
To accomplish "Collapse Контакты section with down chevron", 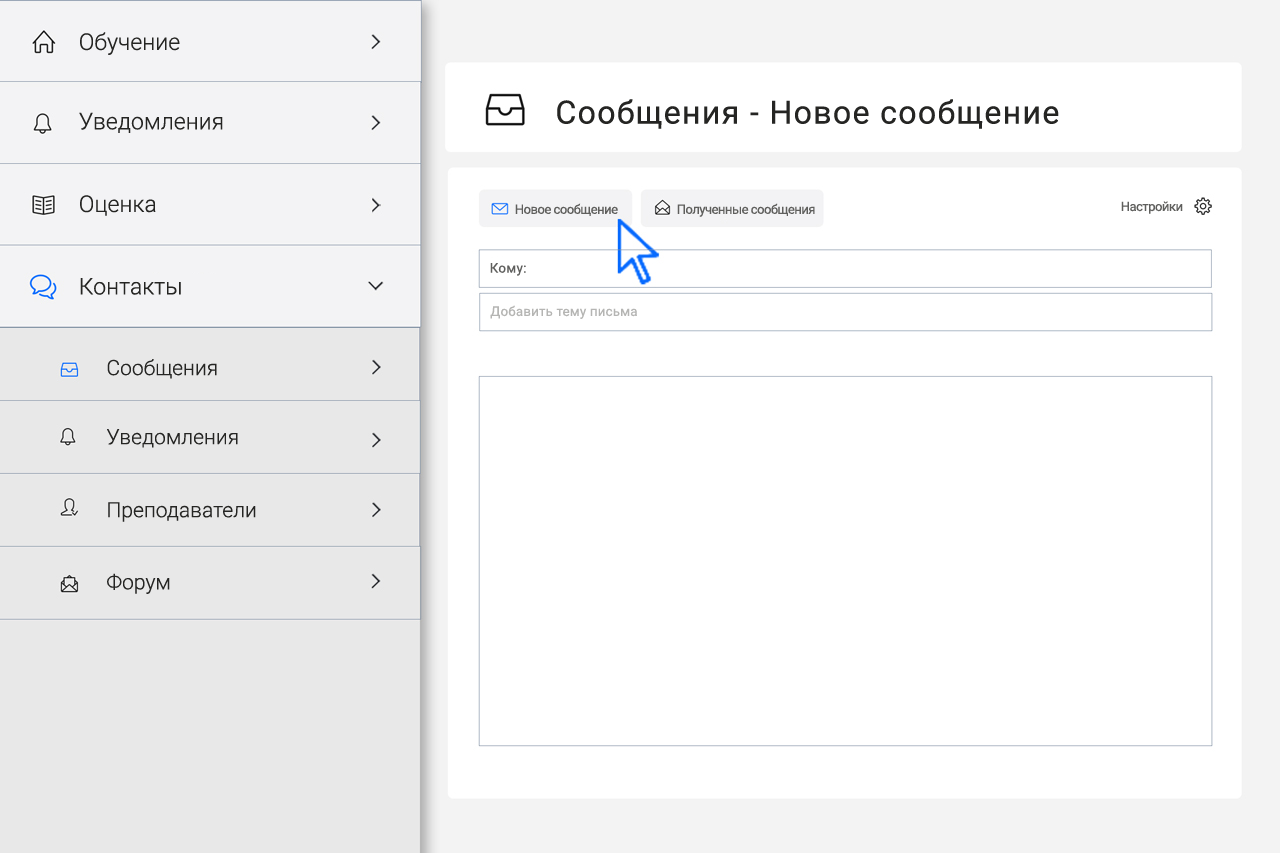I will 376,286.
